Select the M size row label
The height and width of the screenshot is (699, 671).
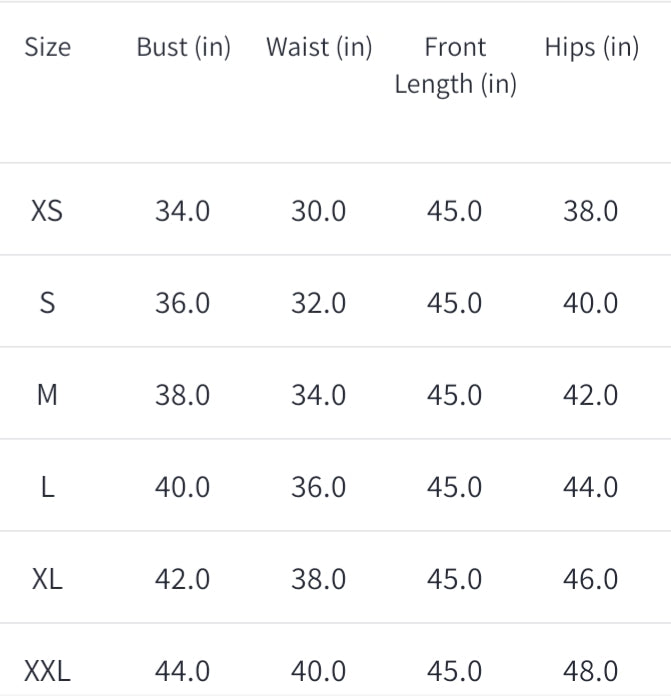coord(47,395)
